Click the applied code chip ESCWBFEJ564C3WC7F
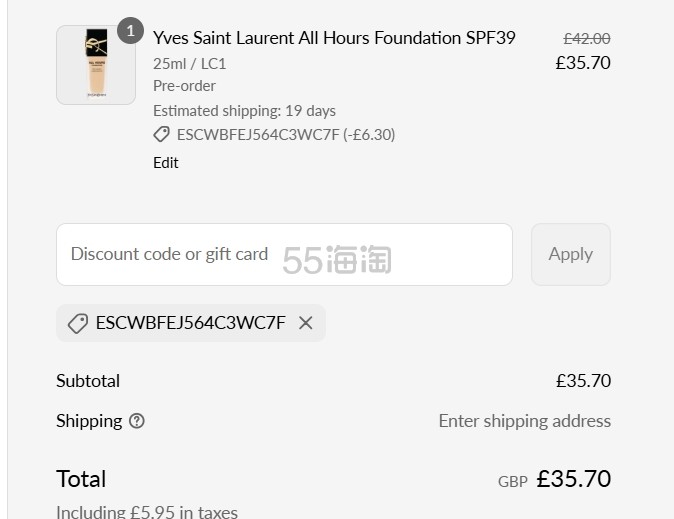This screenshot has width=674, height=519. [191, 323]
